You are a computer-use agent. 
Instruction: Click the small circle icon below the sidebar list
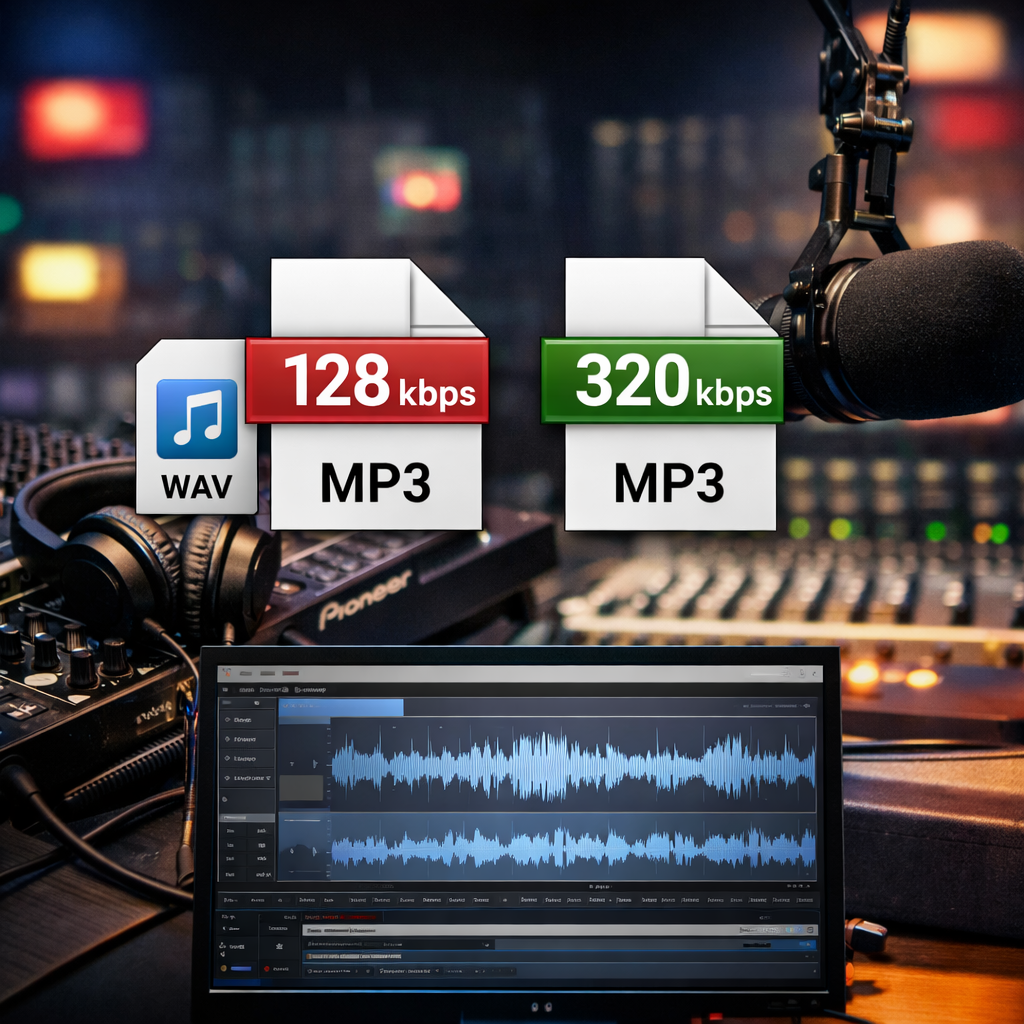click(225, 800)
